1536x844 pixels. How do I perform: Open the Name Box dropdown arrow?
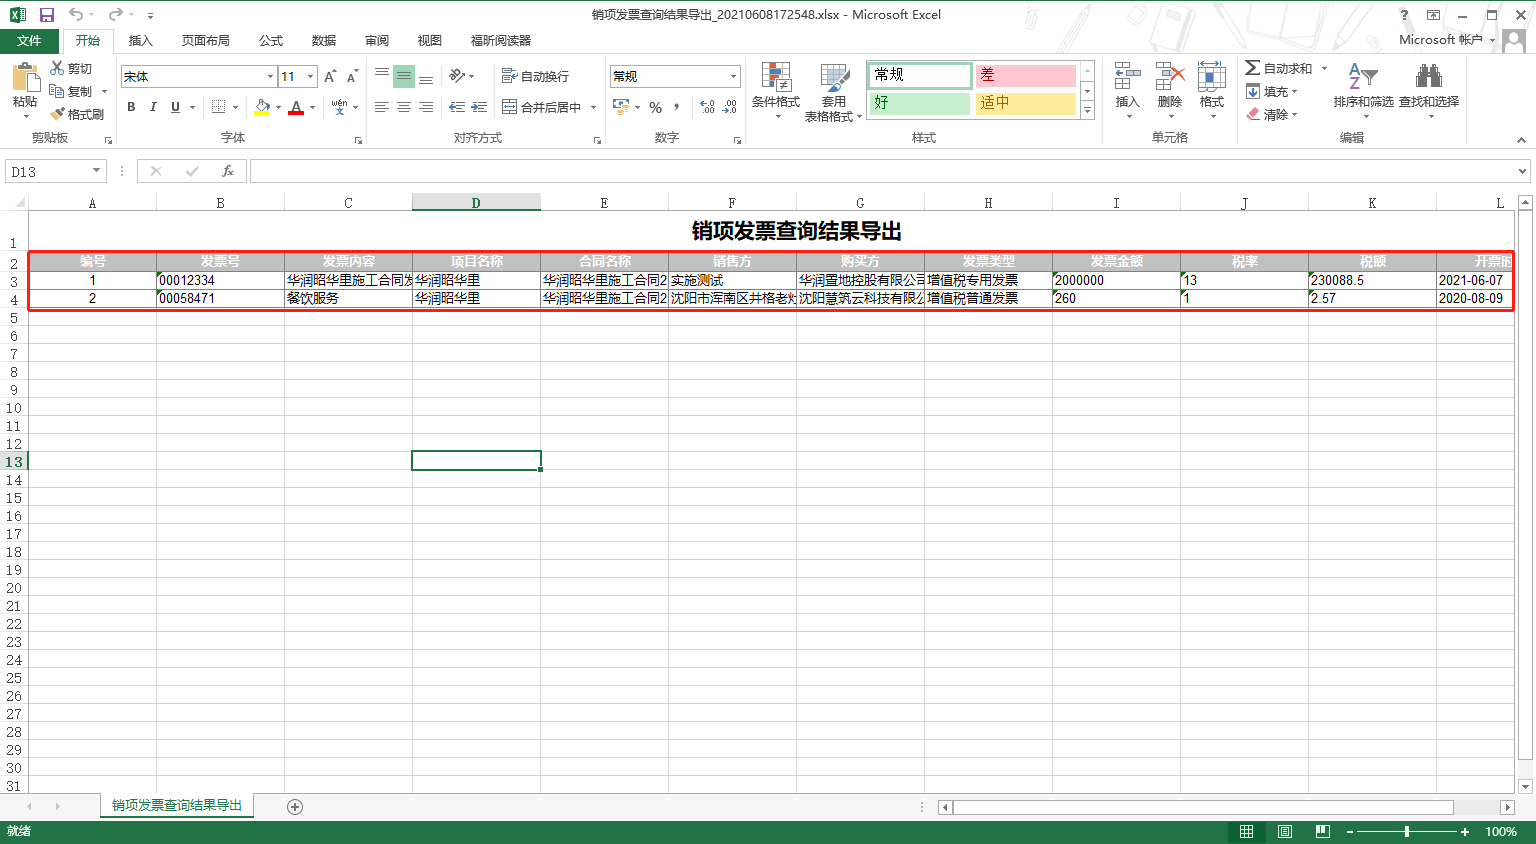[x=97, y=171]
